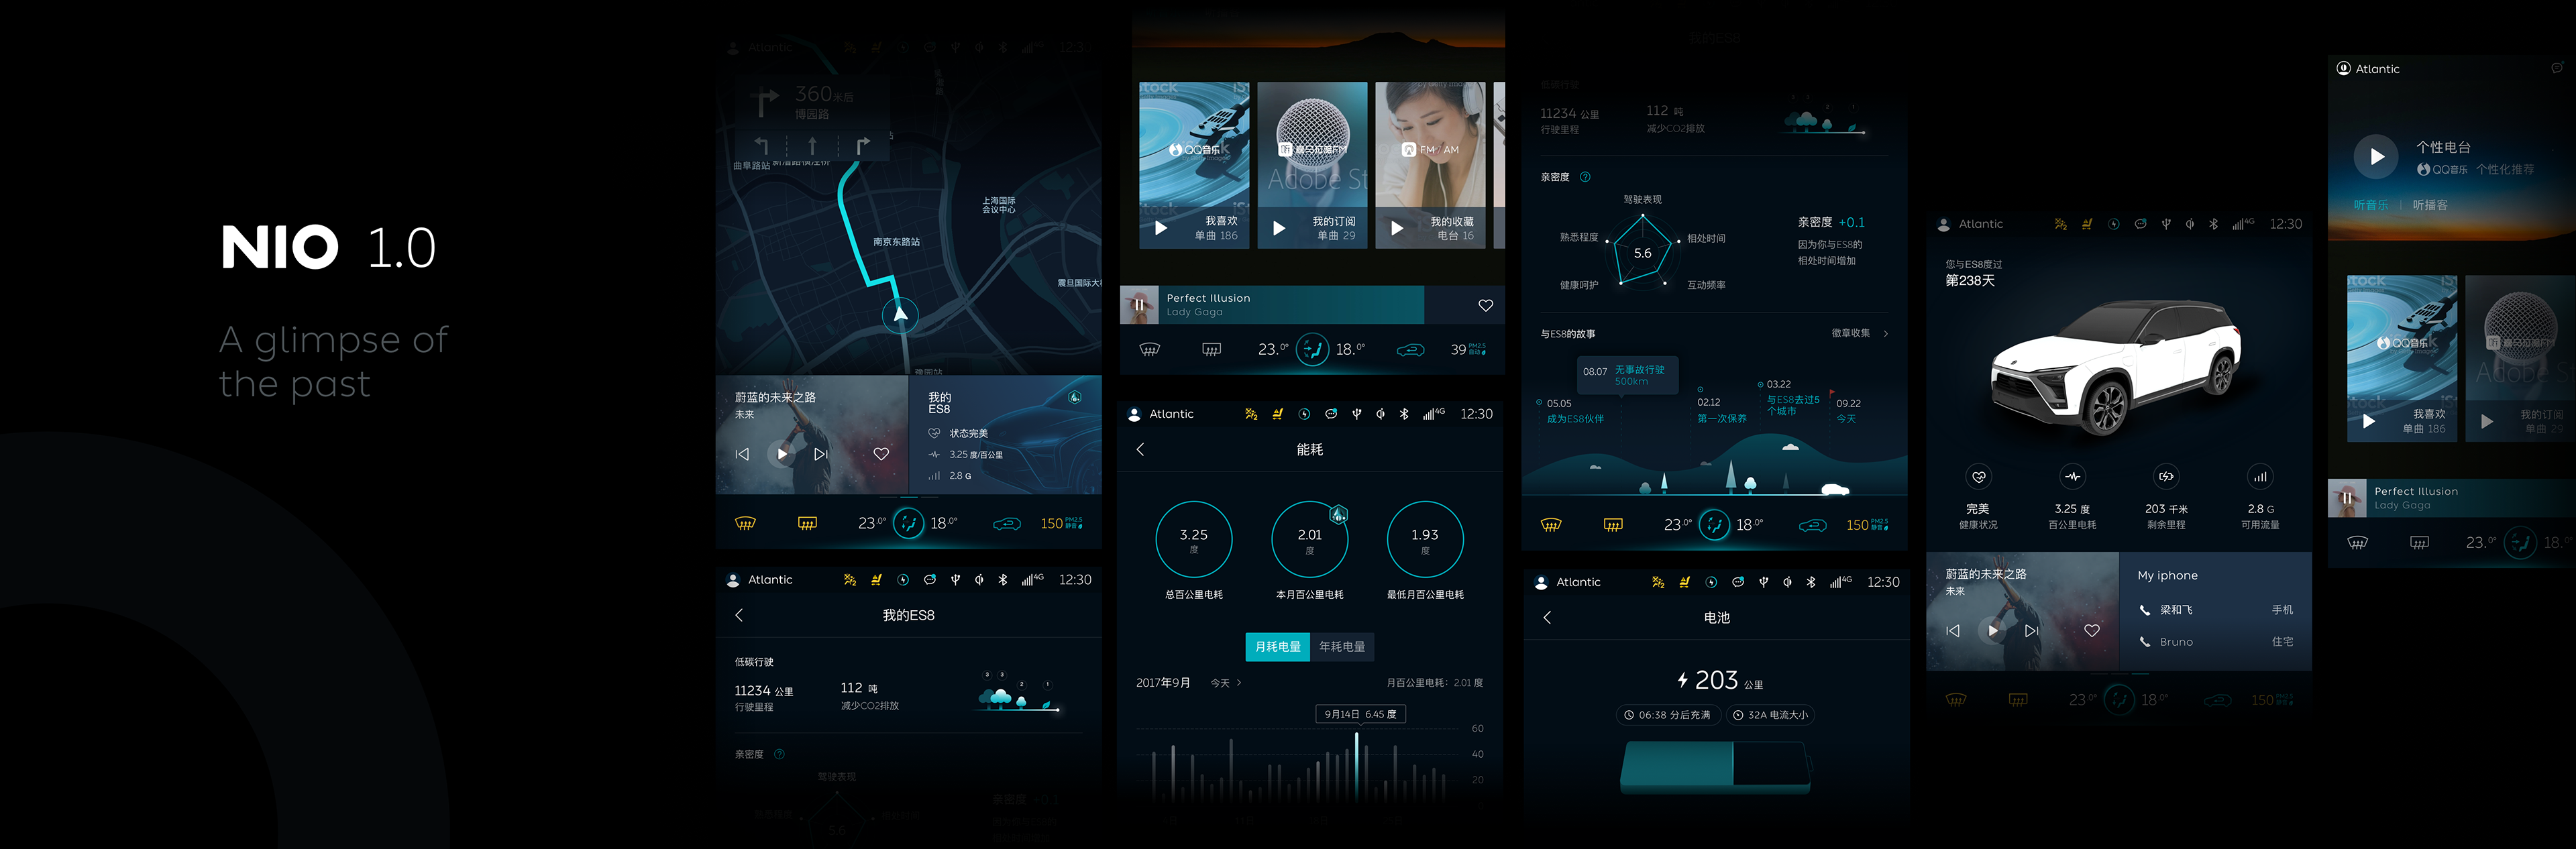Pause Perfect Illusion on far-right screen

(2347, 498)
